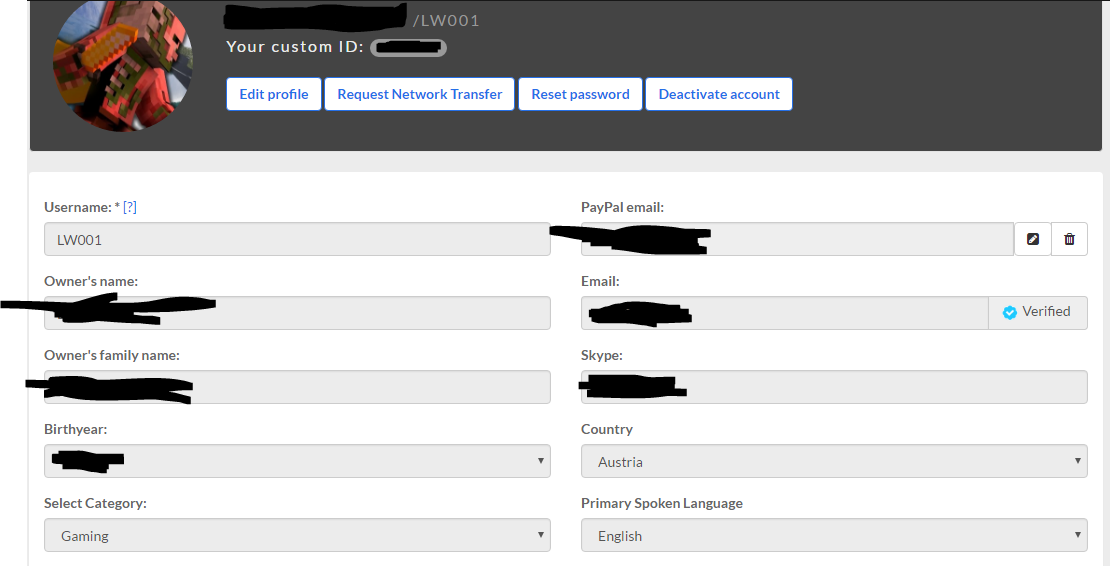The height and width of the screenshot is (566, 1110).
Task: Click Request Network Transfer button
Action: coord(419,94)
